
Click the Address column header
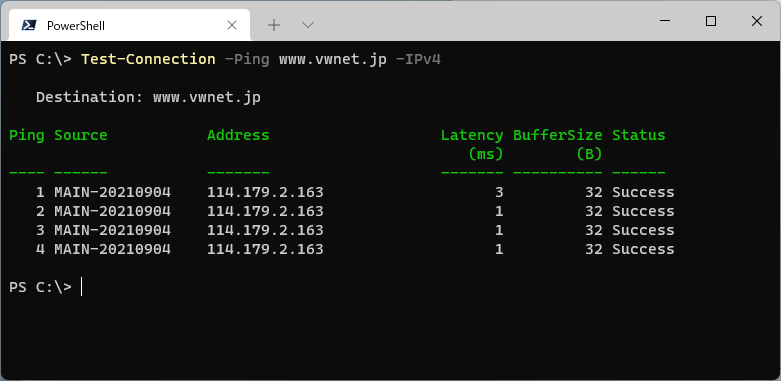(238, 135)
